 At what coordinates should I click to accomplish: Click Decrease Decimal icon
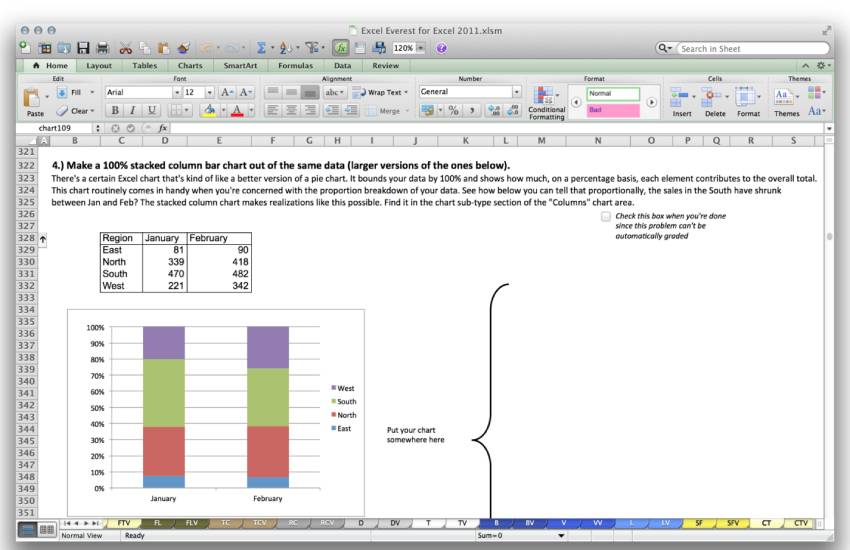[513, 111]
